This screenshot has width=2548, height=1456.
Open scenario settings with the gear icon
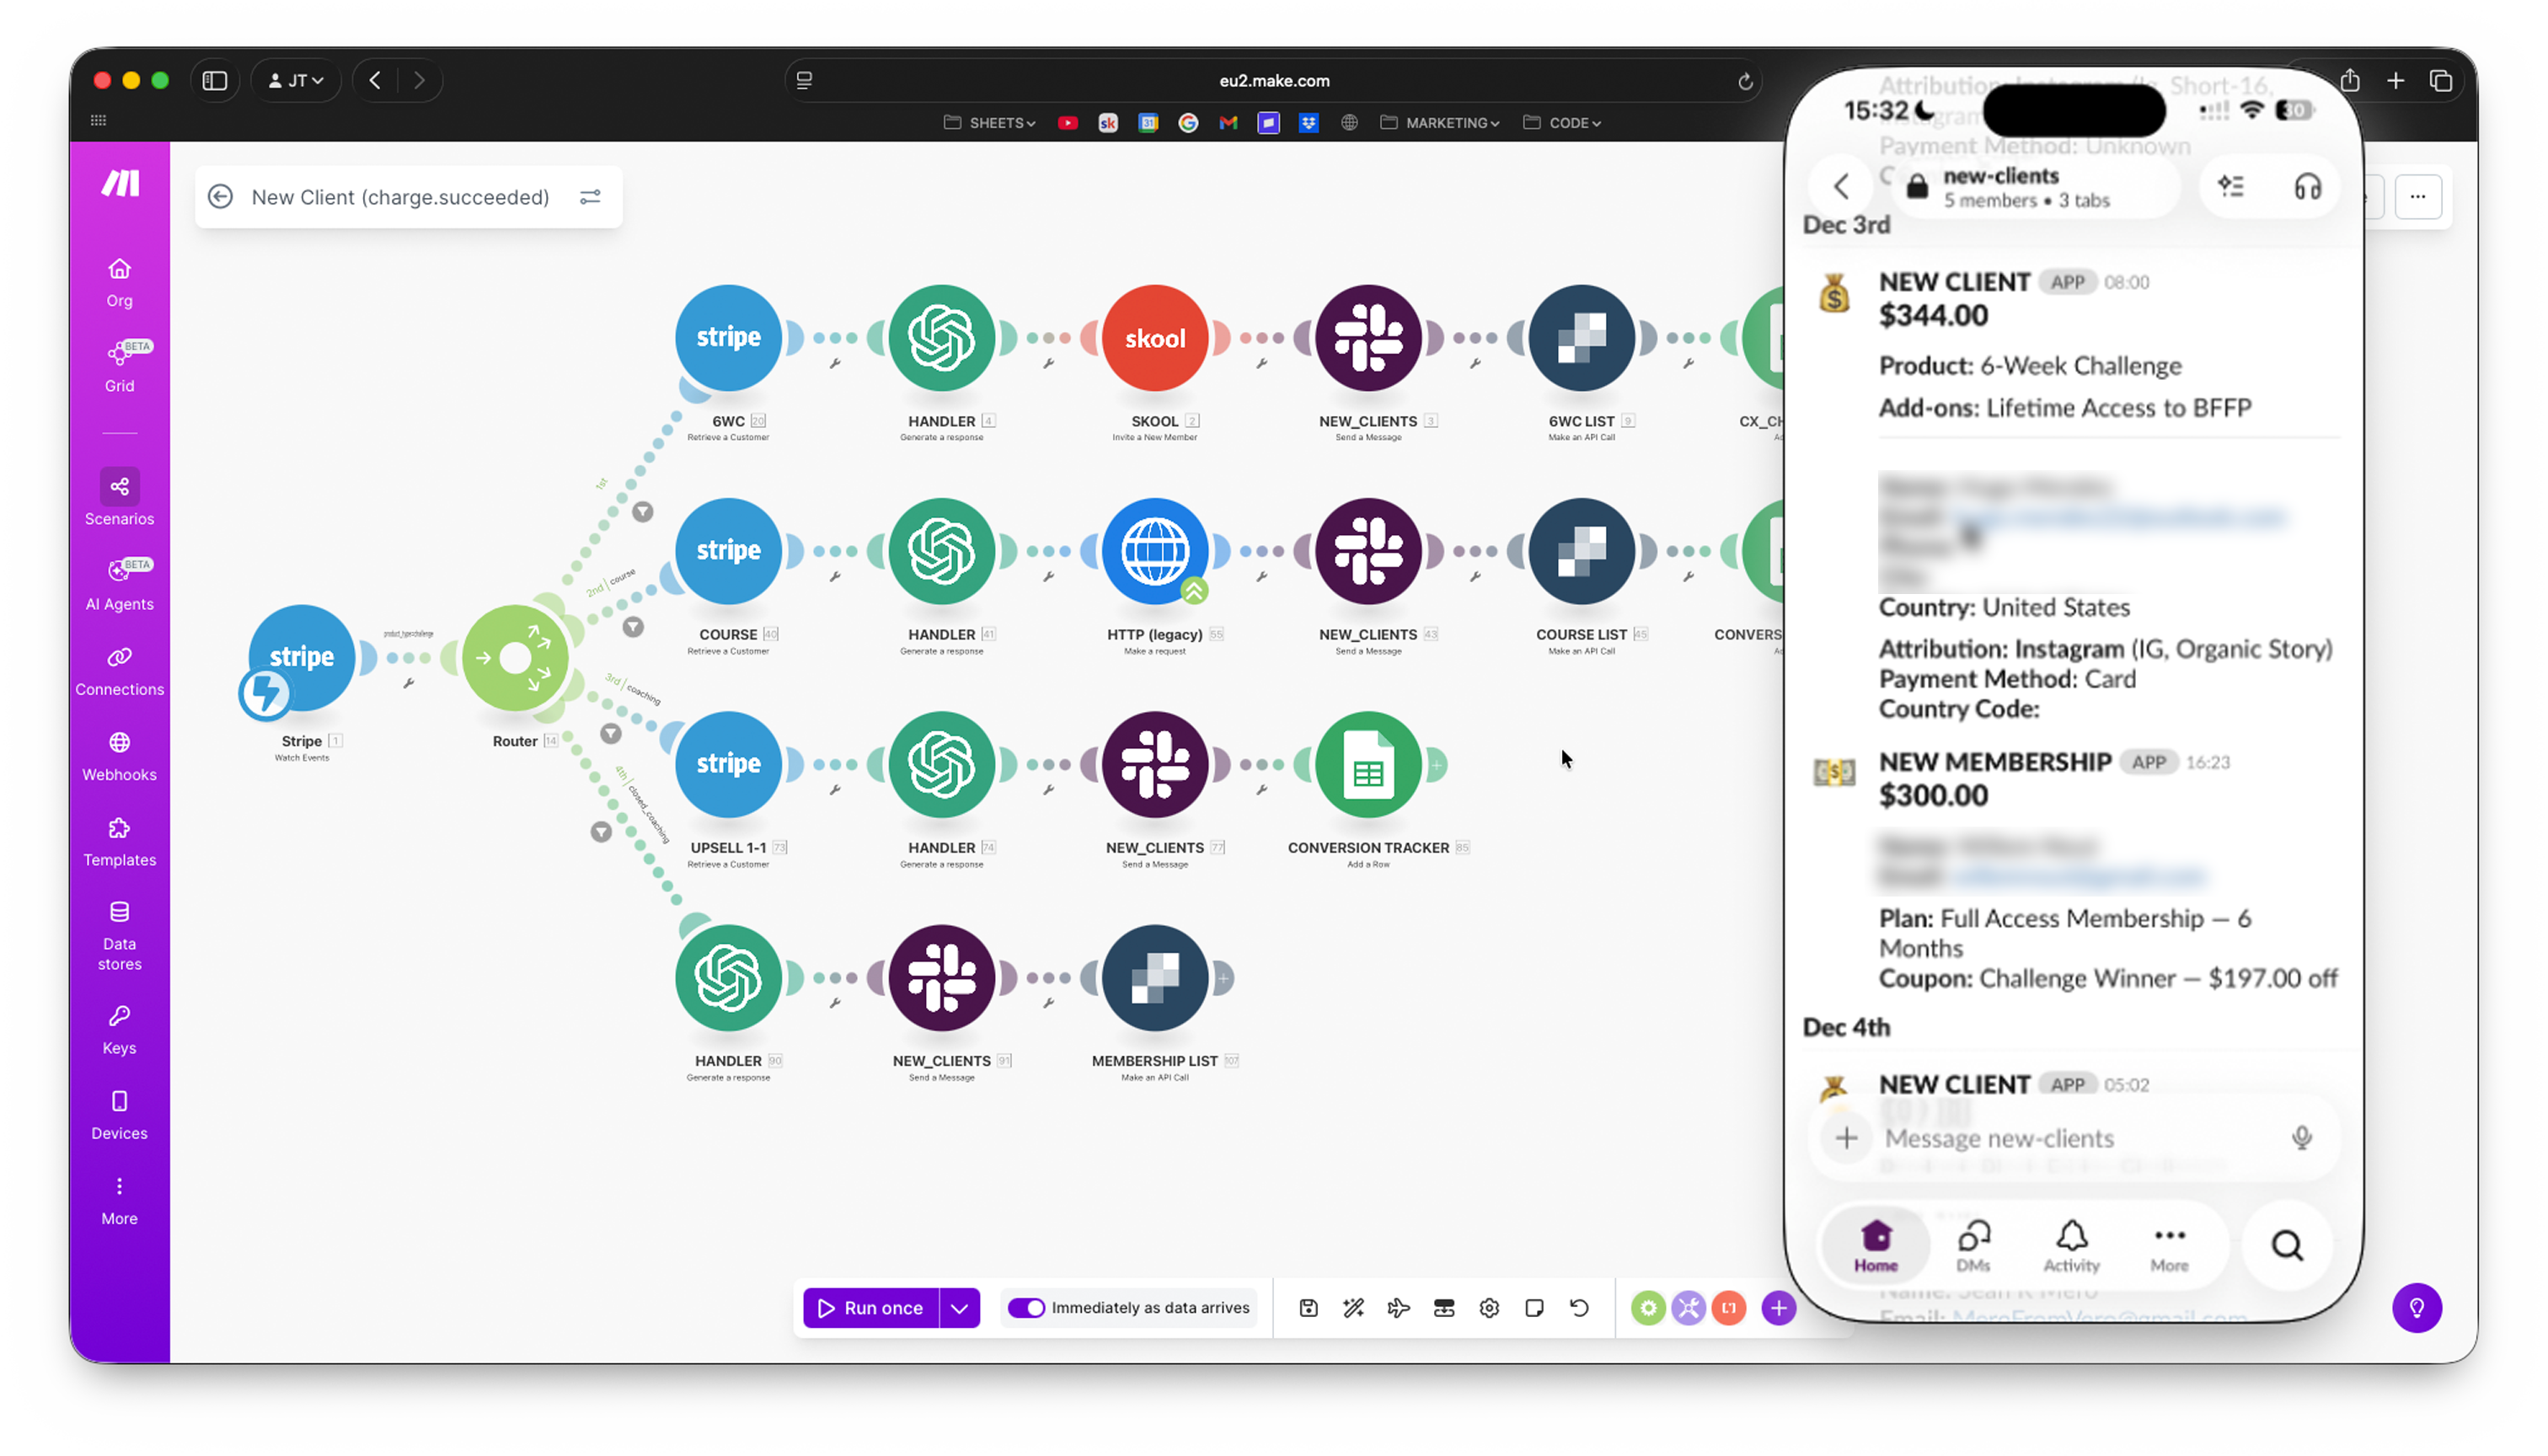tap(1488, 1308)
